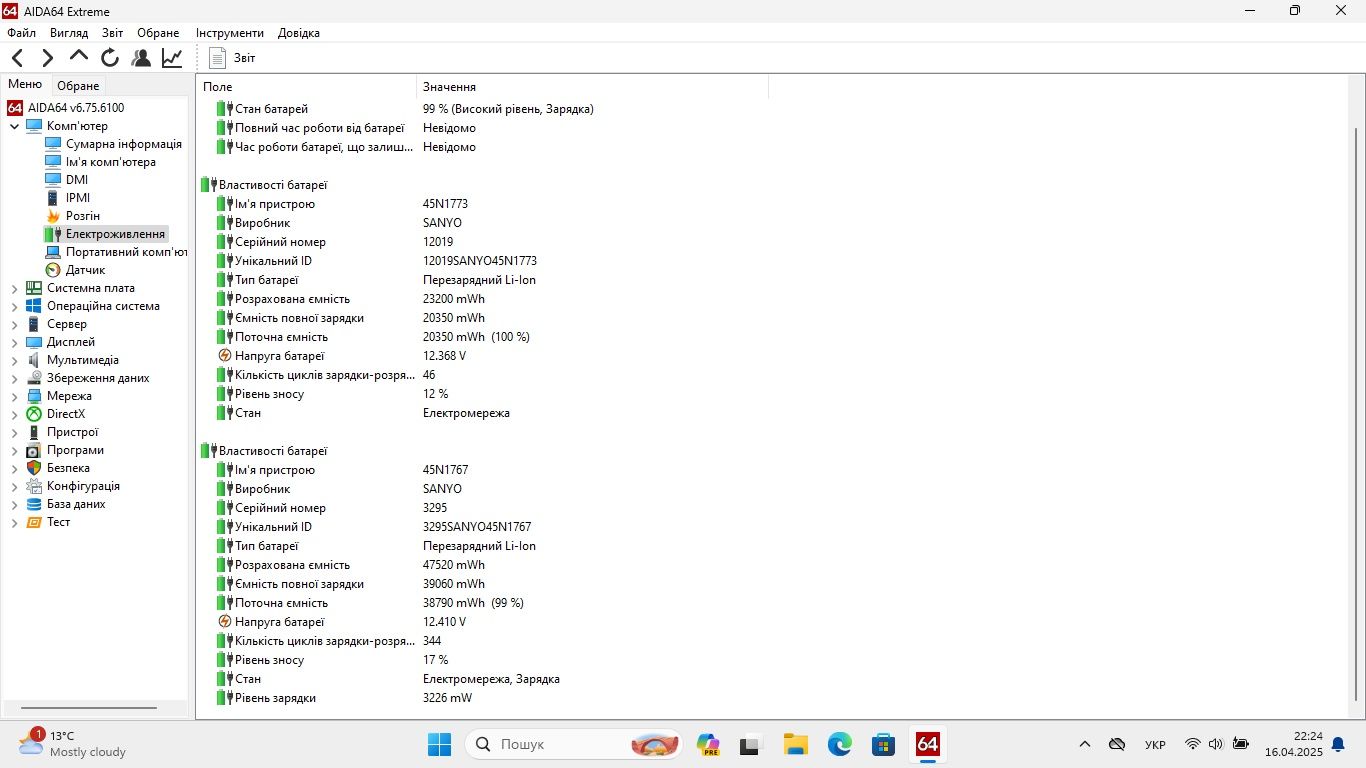
Task: Open File Explorer from taskbar
Action: coord(795,744)
